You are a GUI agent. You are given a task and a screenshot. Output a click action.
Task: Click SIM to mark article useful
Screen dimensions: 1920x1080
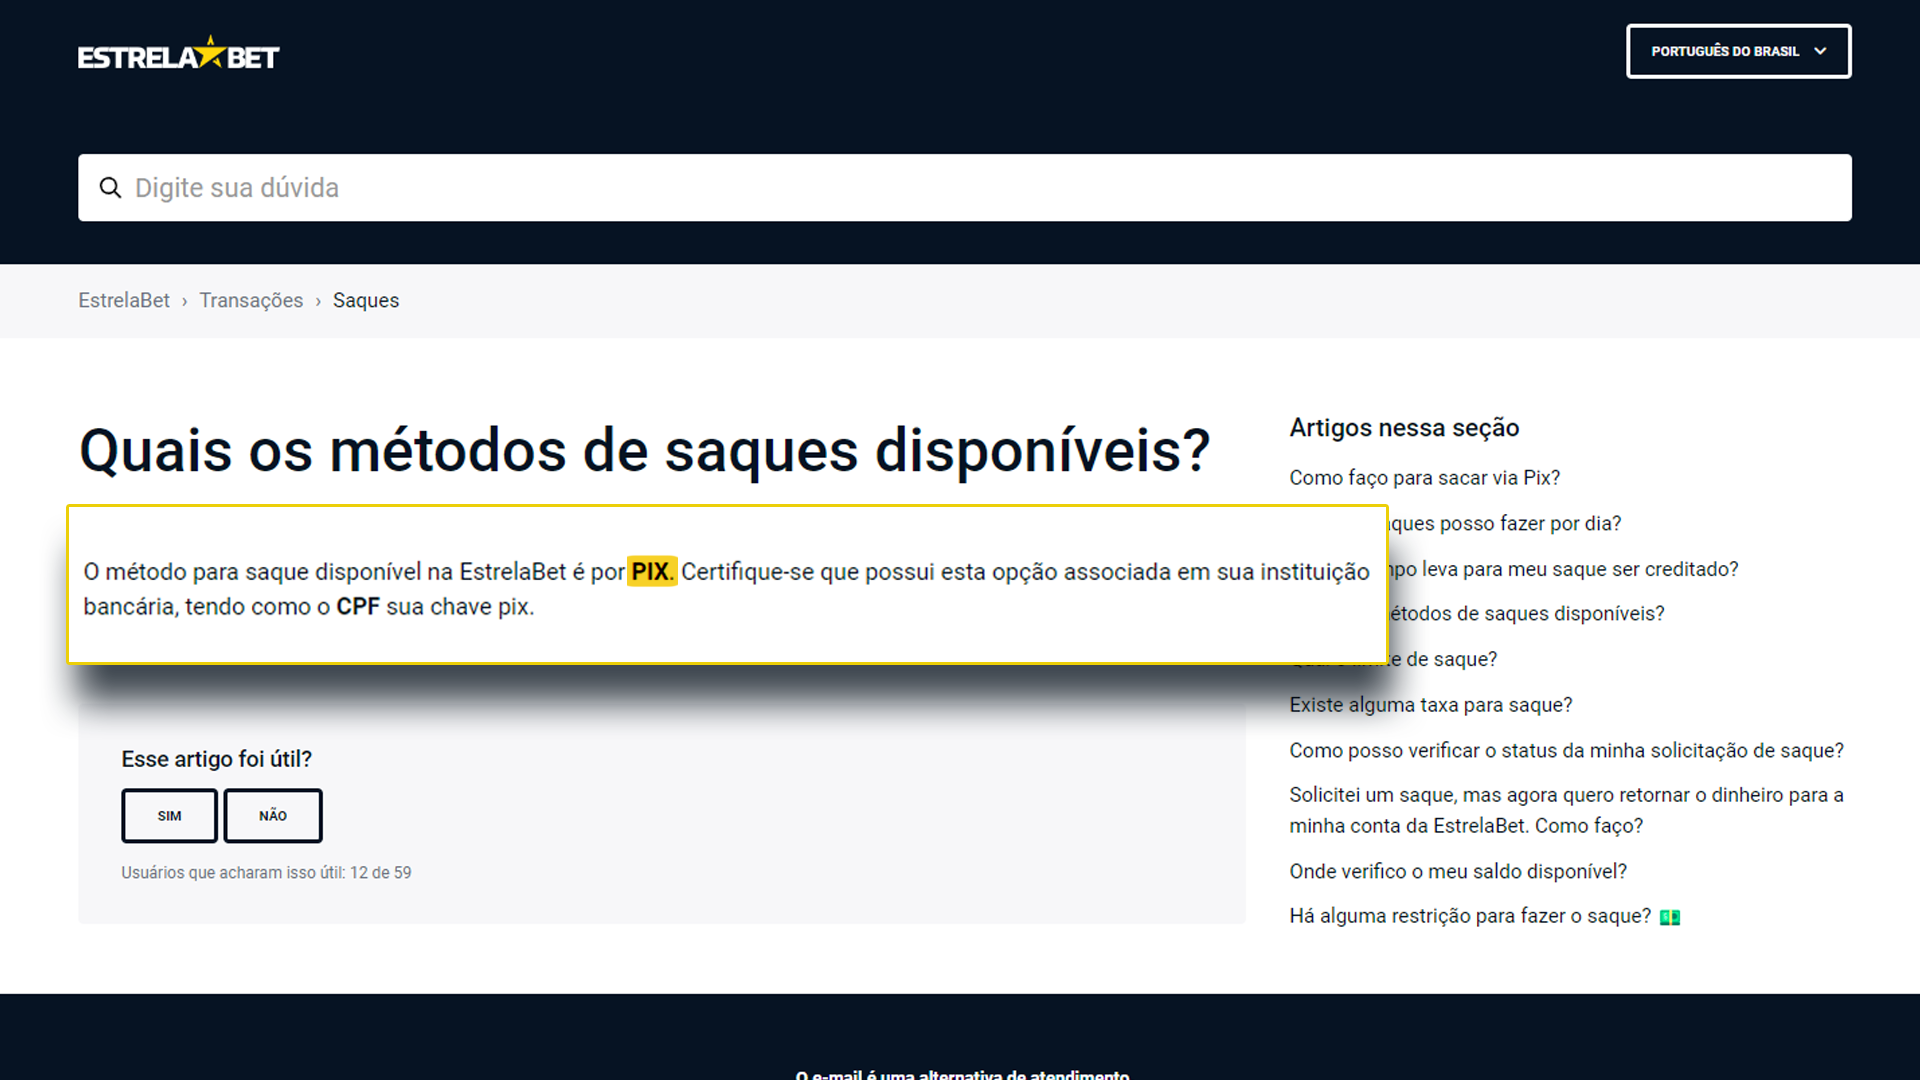[x=169, y=816]
